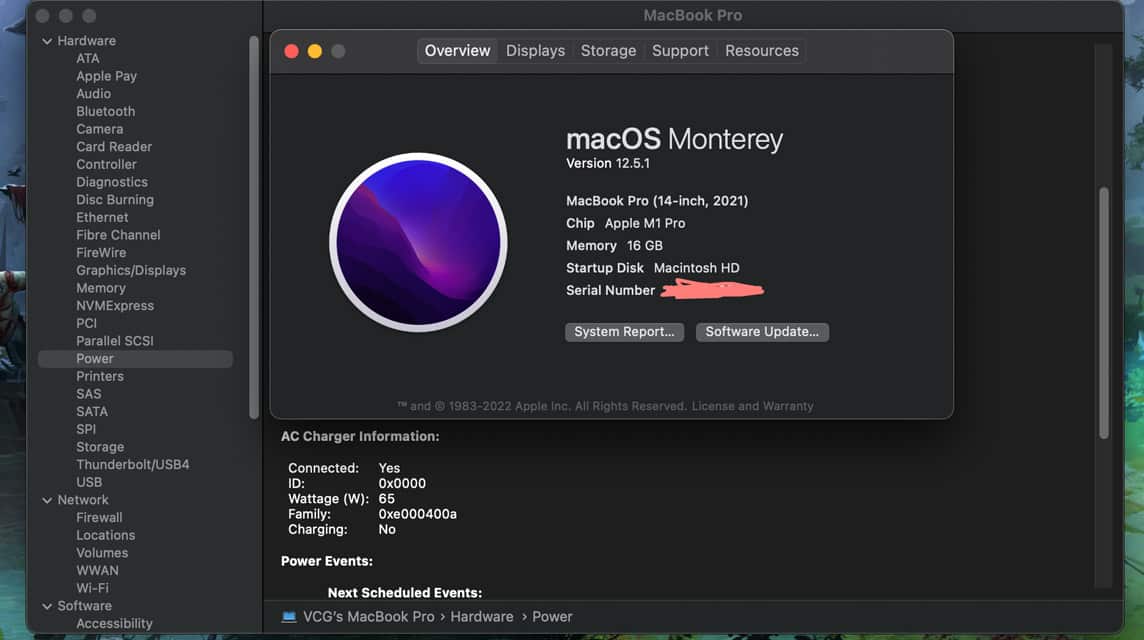Select Storage in the Hardware sidebar list
1144x640 pixels.
(x=100, y=447)
